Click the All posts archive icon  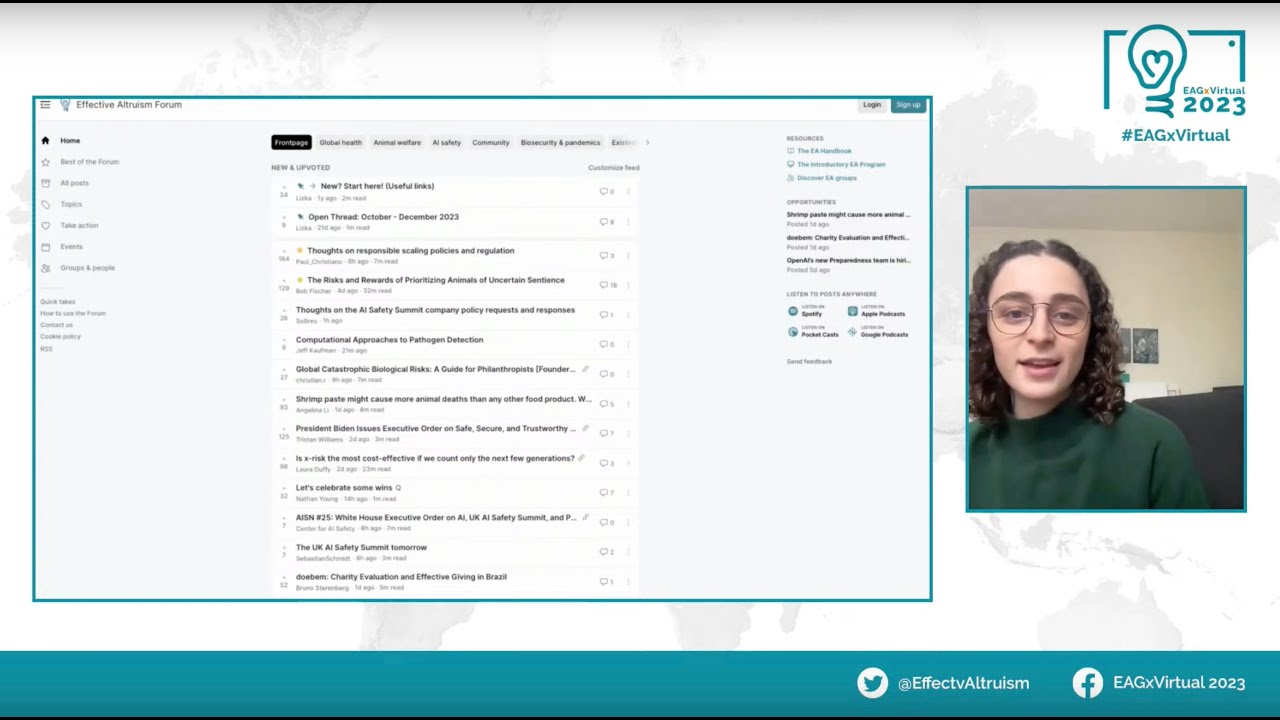click(45, 183)
